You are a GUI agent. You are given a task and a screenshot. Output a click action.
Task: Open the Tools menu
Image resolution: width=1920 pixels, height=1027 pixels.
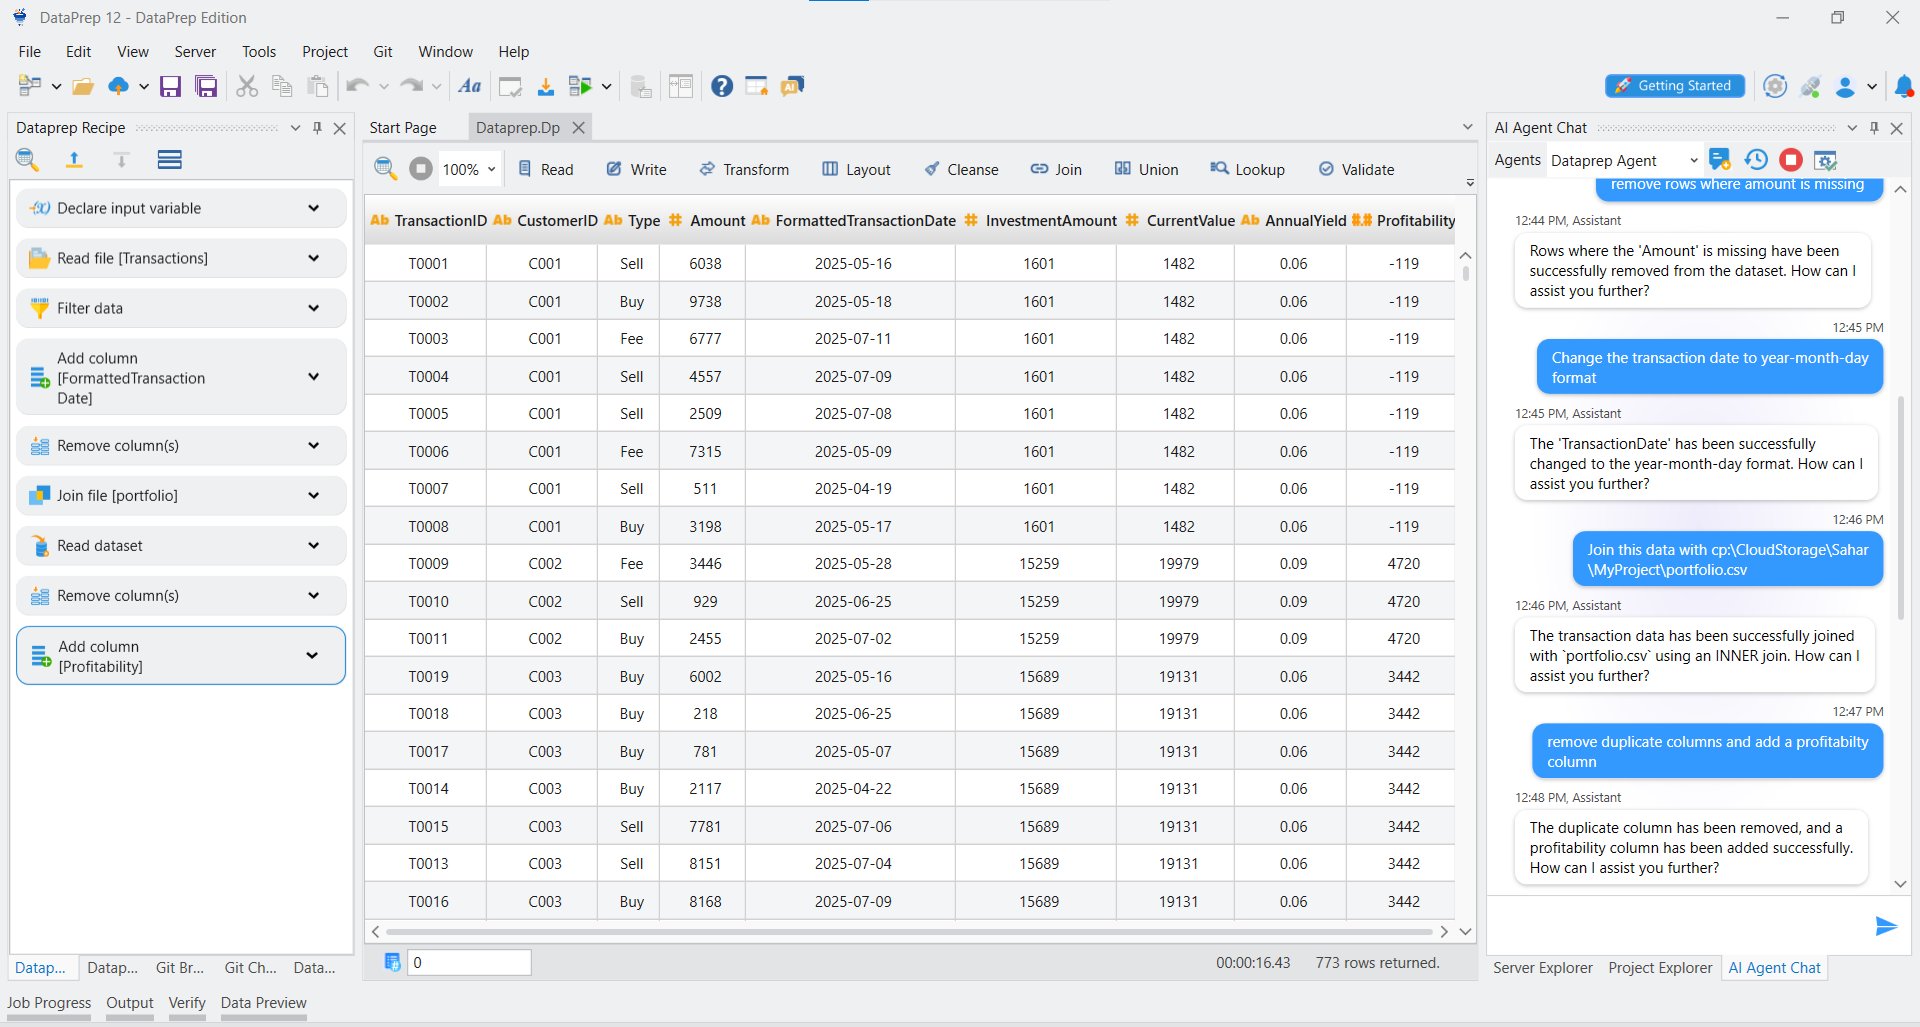(258, 52)
